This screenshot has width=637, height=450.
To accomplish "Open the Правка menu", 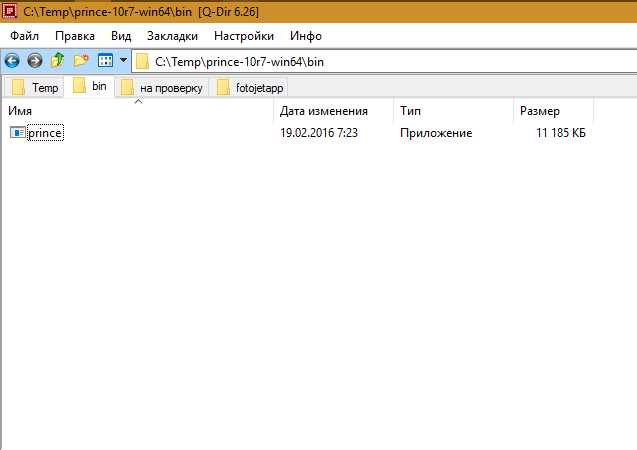I will pos(75,36).
